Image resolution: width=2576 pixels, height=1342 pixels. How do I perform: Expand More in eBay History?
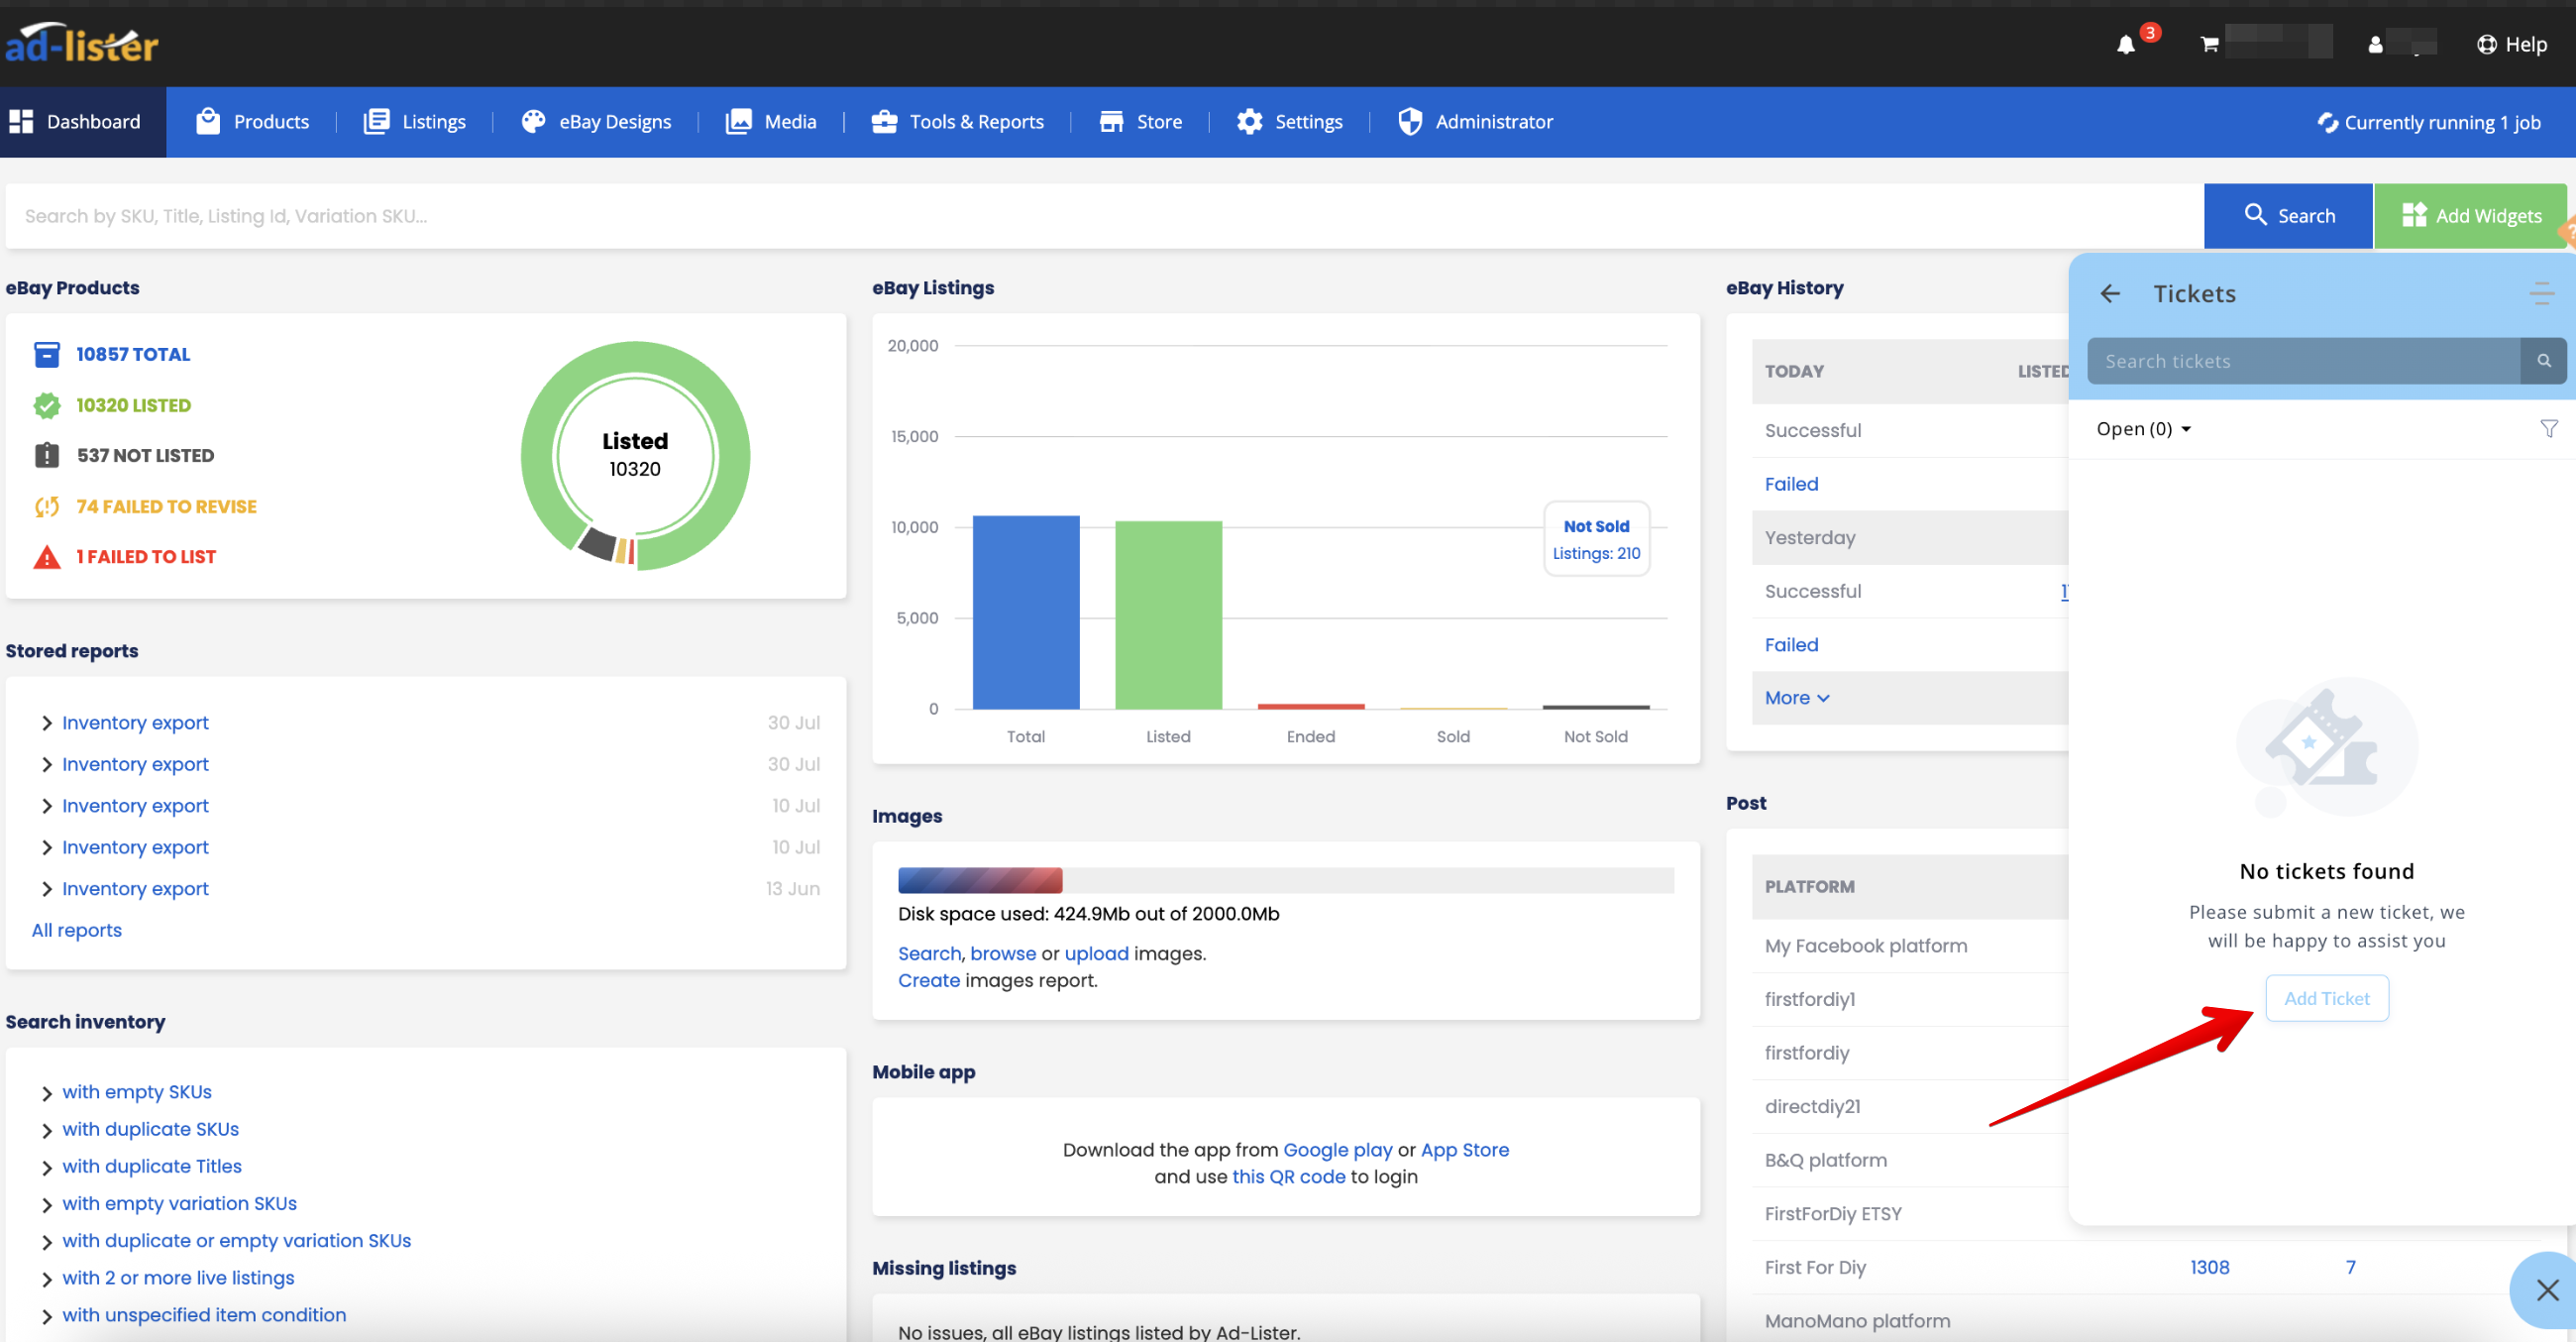click(1796, 697)
